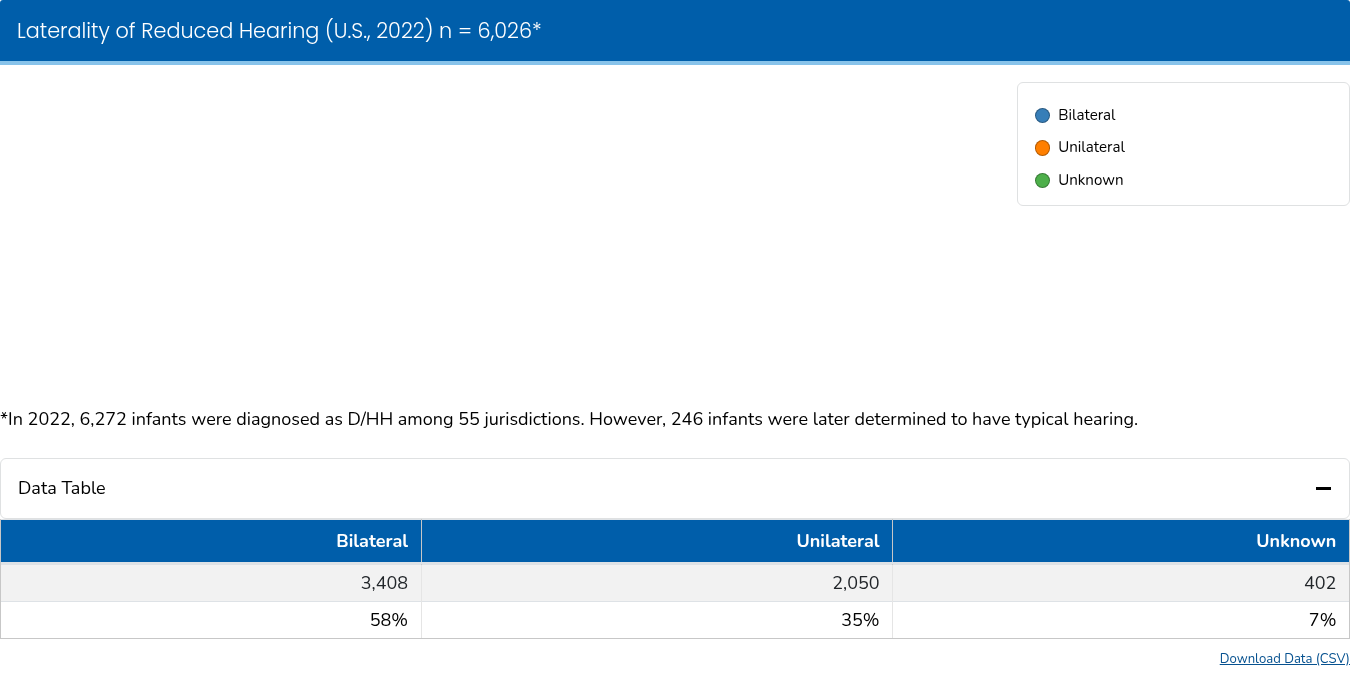Screen dimensions: 1350x693
Task: Click the 3,408 Bilateral count cell
Action: coord(384,583)
